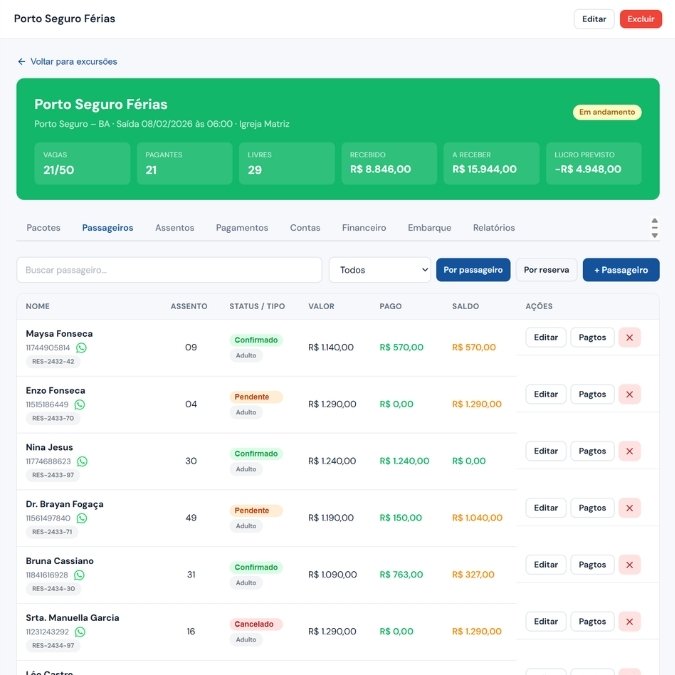Open WhatsApp chat for Enzo Fonseca
Image resolution: width=675 pixels, height=675 pixels.
coord(80,404)
